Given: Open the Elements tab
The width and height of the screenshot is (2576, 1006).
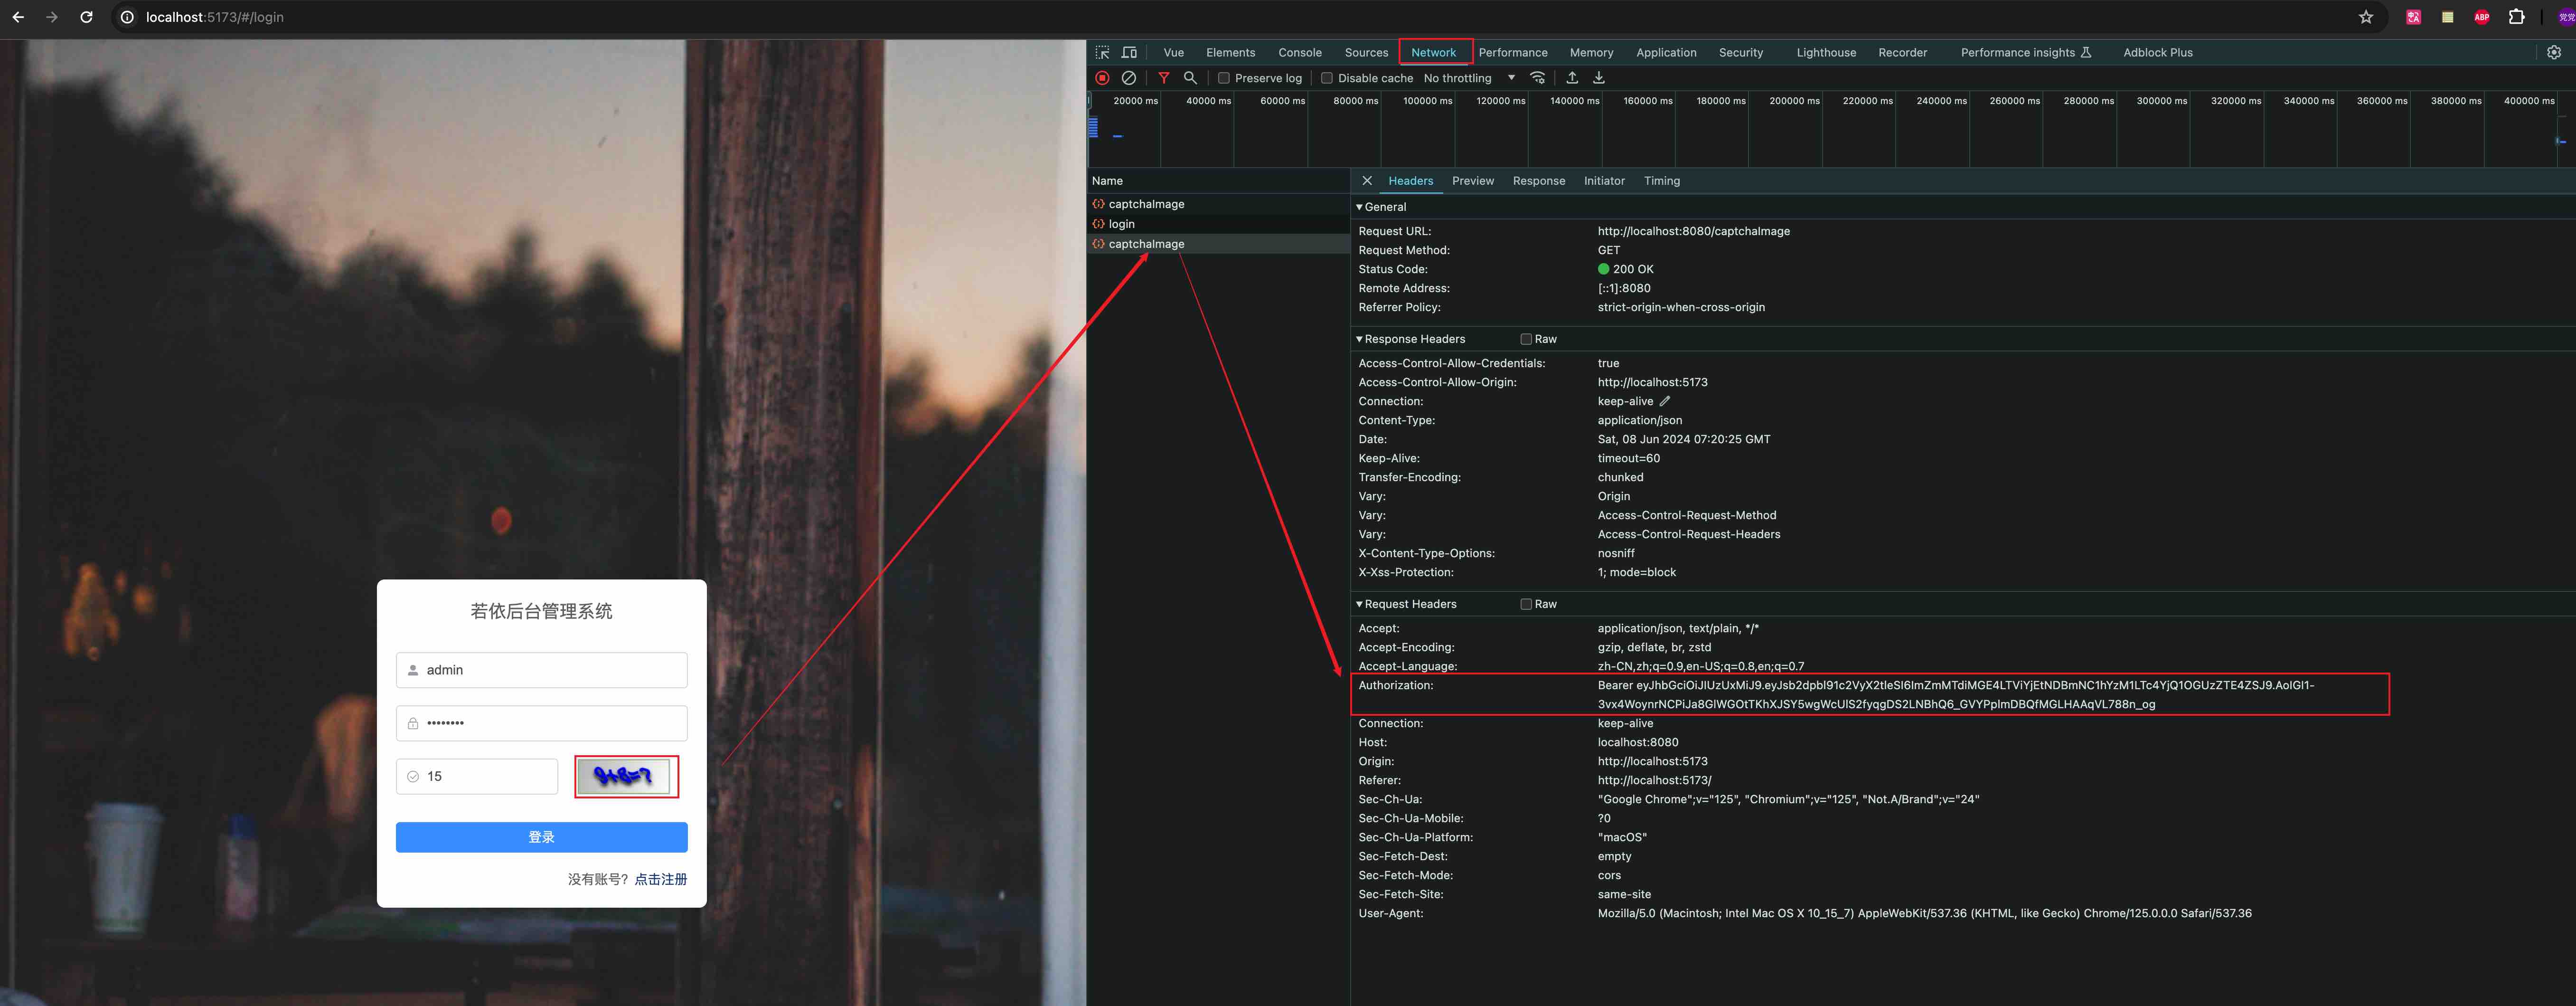Looking at the screenshot, I should coord(1231,53).
